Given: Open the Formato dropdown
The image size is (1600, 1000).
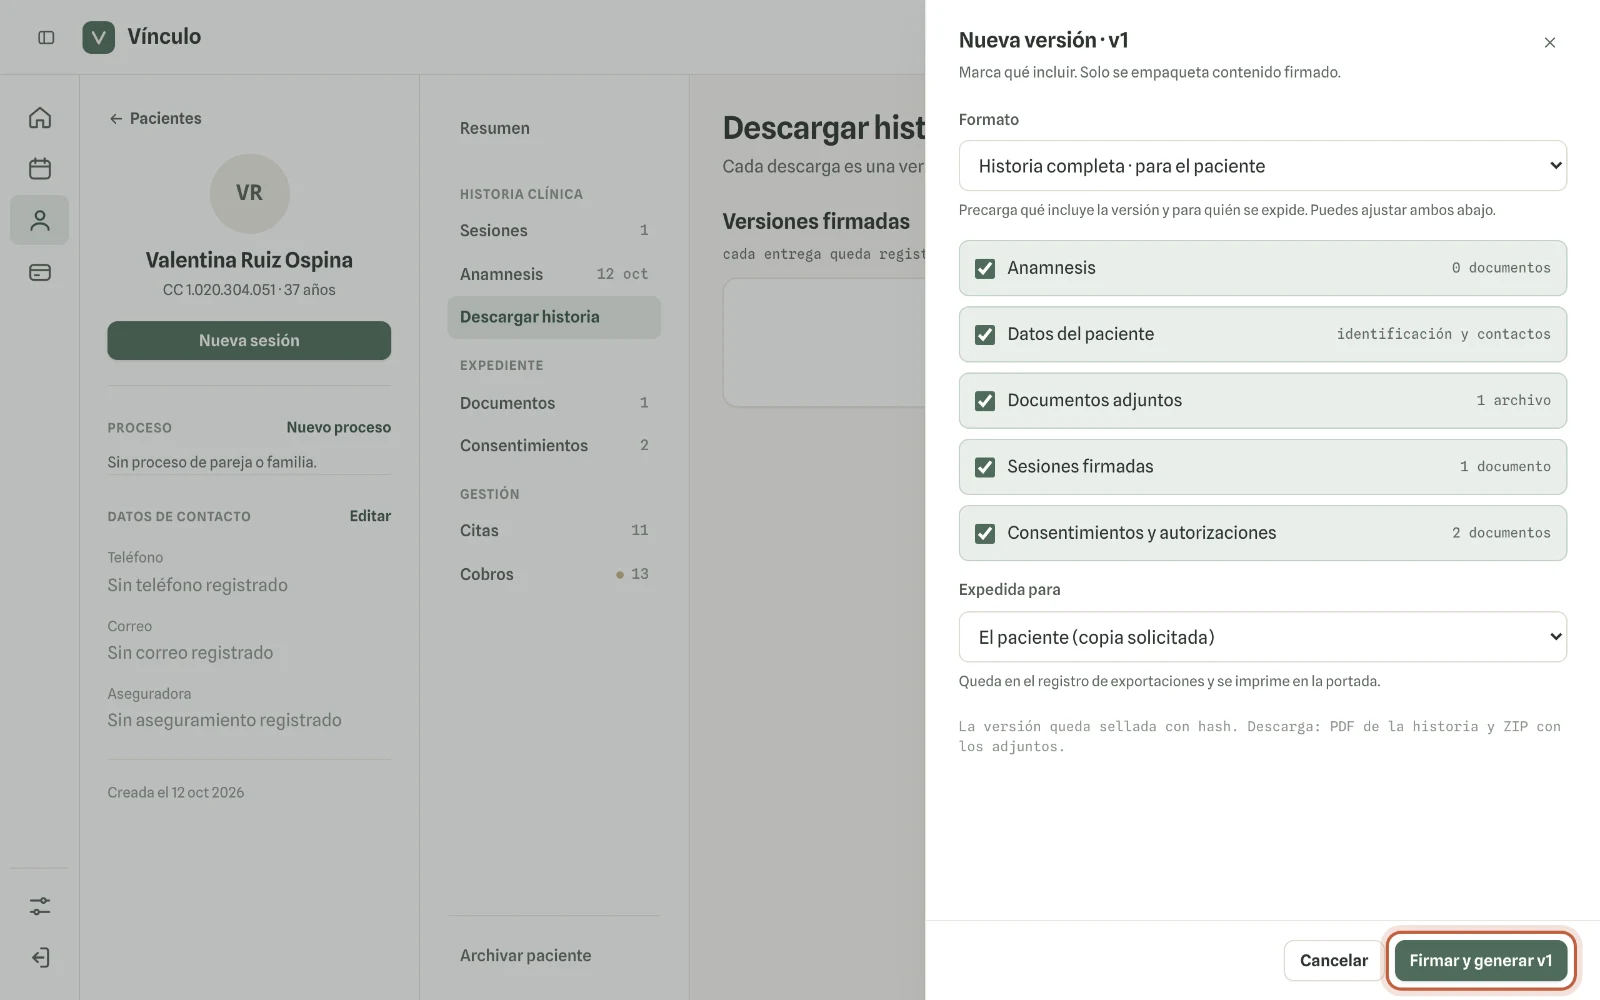Looking at the screenshot, I should point(1262,166).
